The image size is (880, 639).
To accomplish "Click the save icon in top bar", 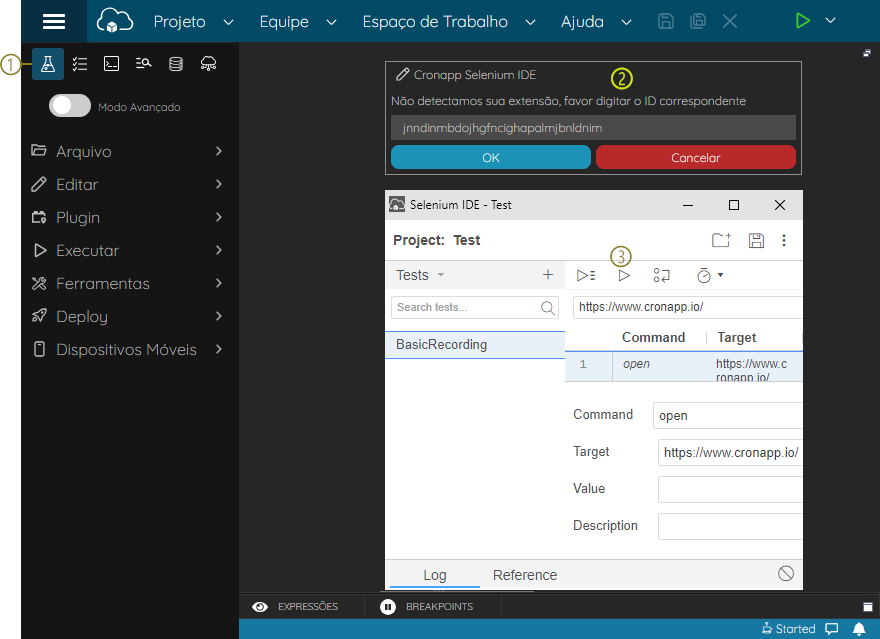I will [666, 21].
